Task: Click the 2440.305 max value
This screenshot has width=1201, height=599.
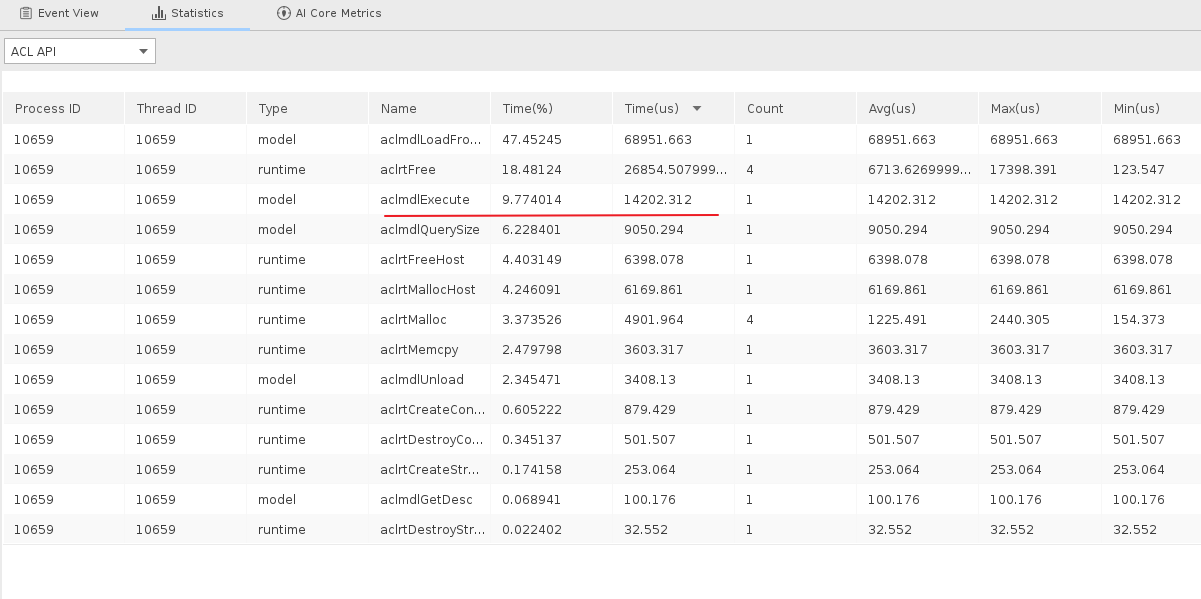Action: (x=1020, y=320)
